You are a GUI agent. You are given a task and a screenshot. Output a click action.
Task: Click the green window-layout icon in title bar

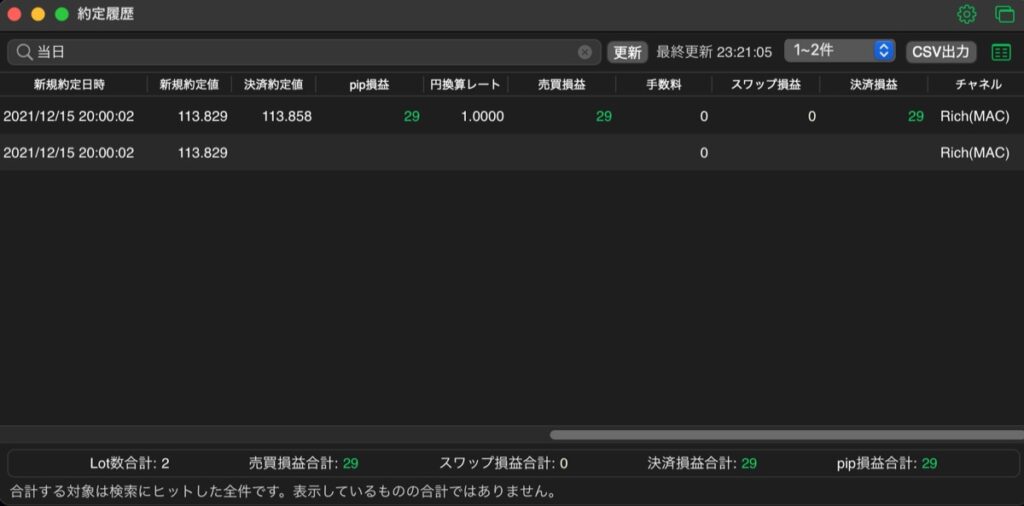point(1004,14)
